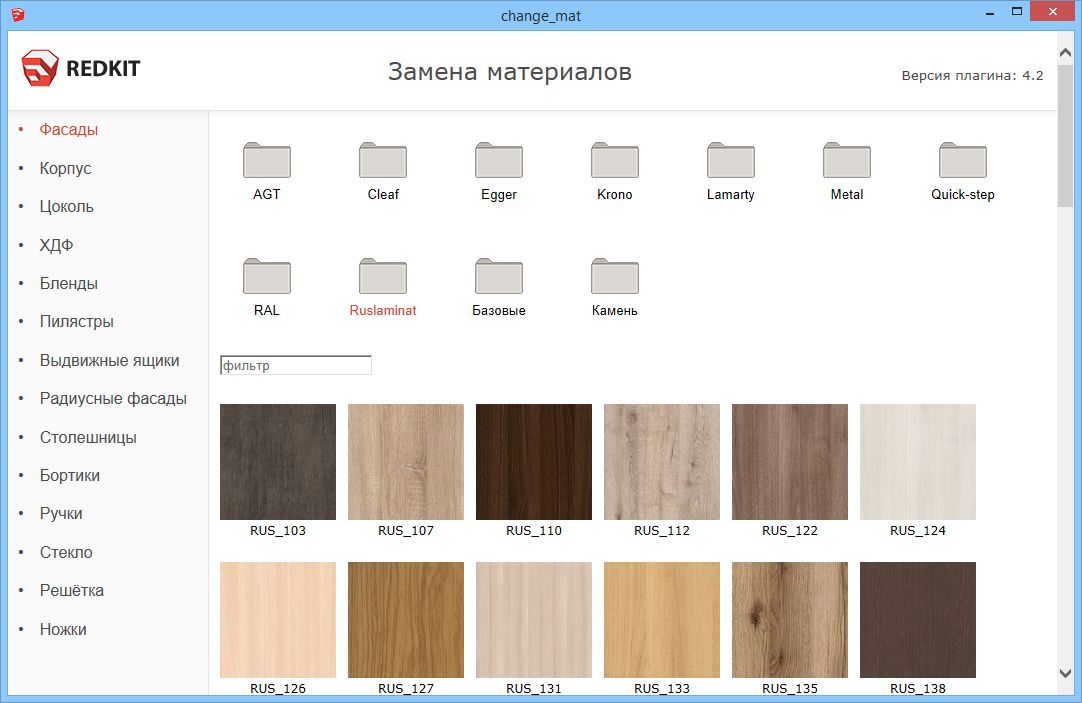This screenshot has width=1082, height=703.
Task: Maximize the change_mat window
Action: 1016,12
